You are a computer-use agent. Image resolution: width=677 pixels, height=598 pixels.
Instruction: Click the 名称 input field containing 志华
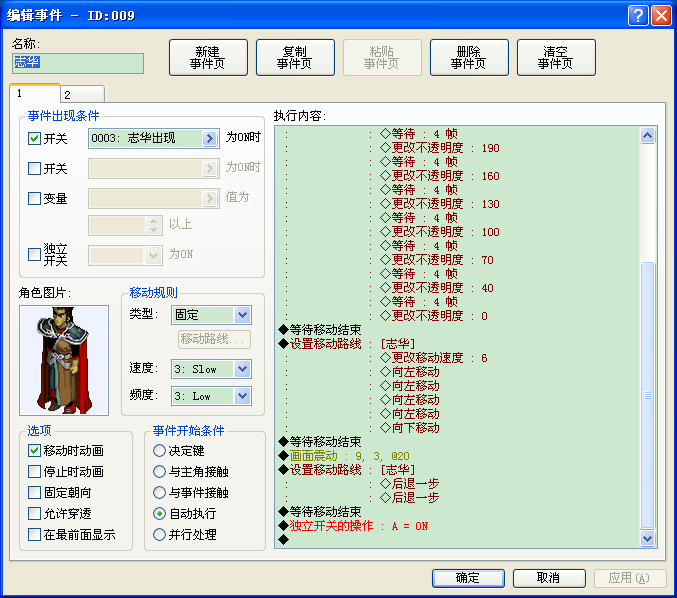tap(78, 63)
